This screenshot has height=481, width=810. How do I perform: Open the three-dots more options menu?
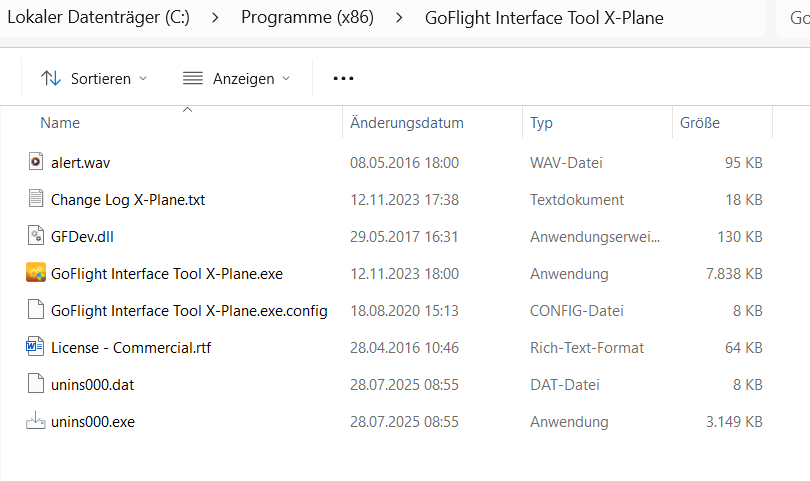(x=343, y=78)
